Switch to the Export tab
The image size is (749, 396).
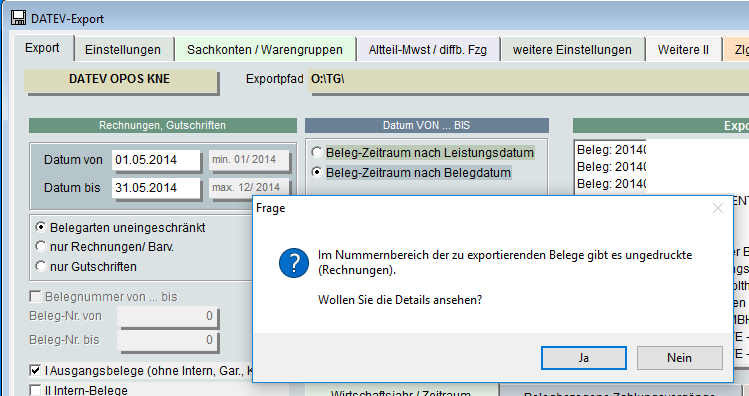pyautogui.click(x=42, y=48)
